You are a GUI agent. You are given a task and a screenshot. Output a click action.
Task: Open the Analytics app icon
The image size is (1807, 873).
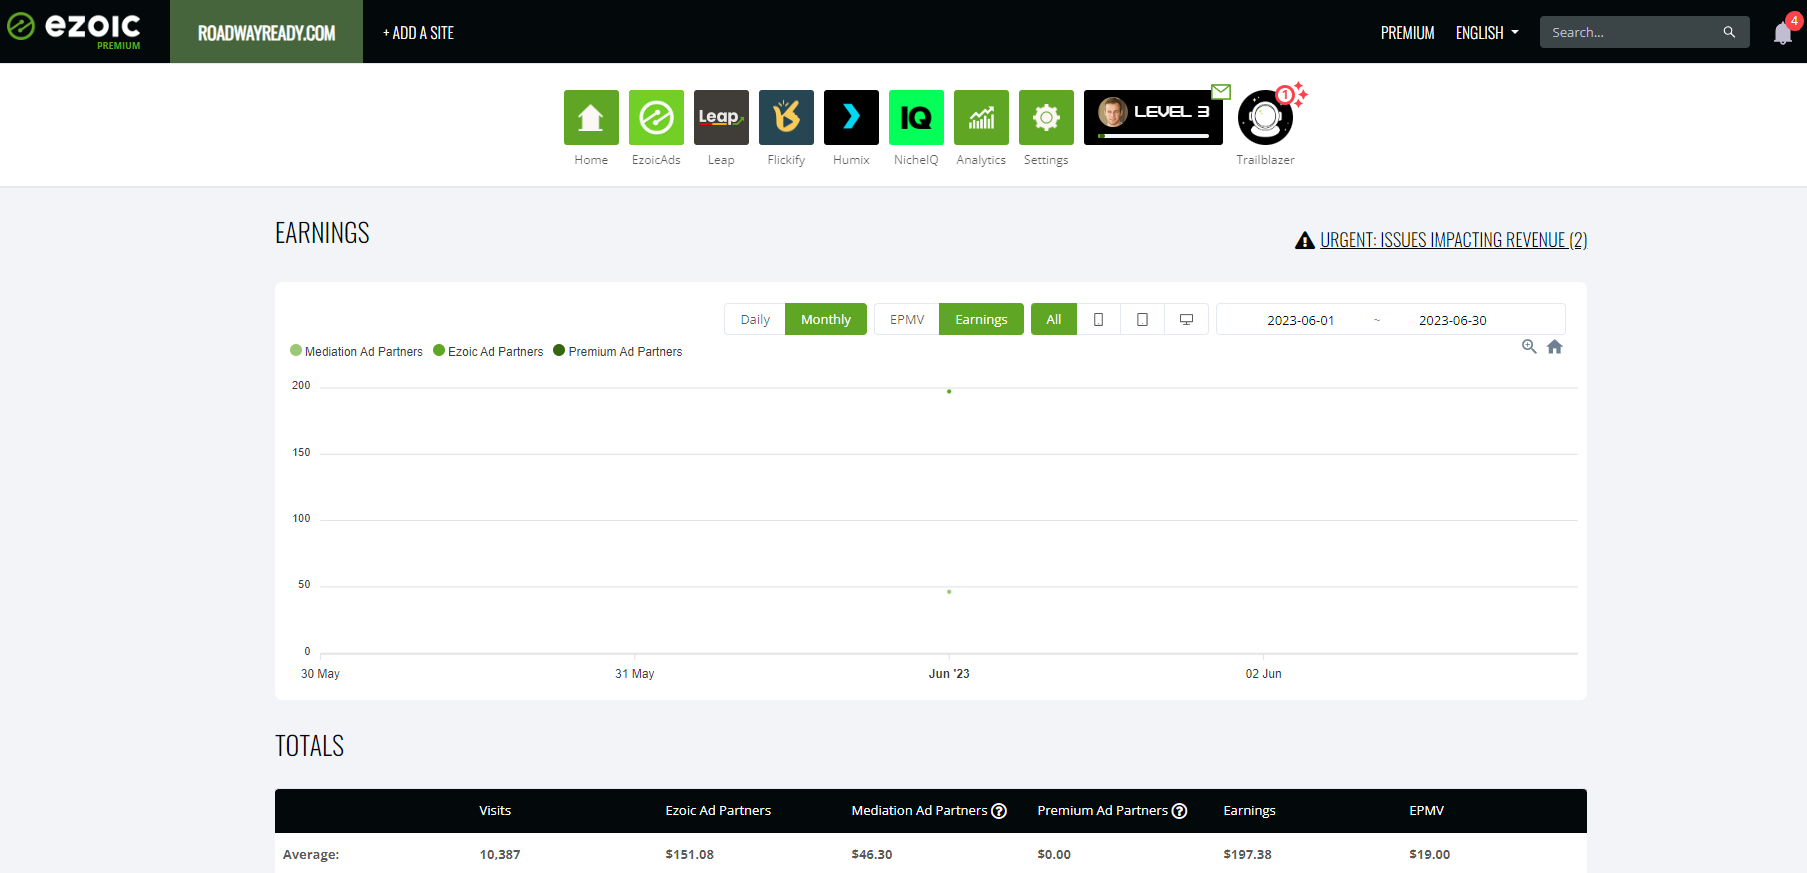click(x=981, y=117)
